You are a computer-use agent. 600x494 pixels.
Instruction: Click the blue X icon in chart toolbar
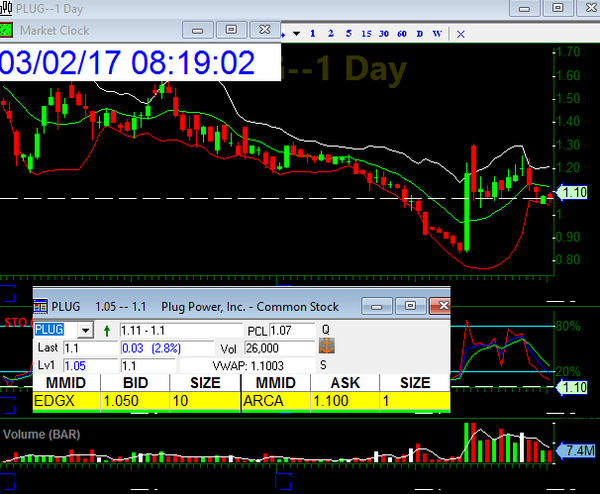pos(460,33)
